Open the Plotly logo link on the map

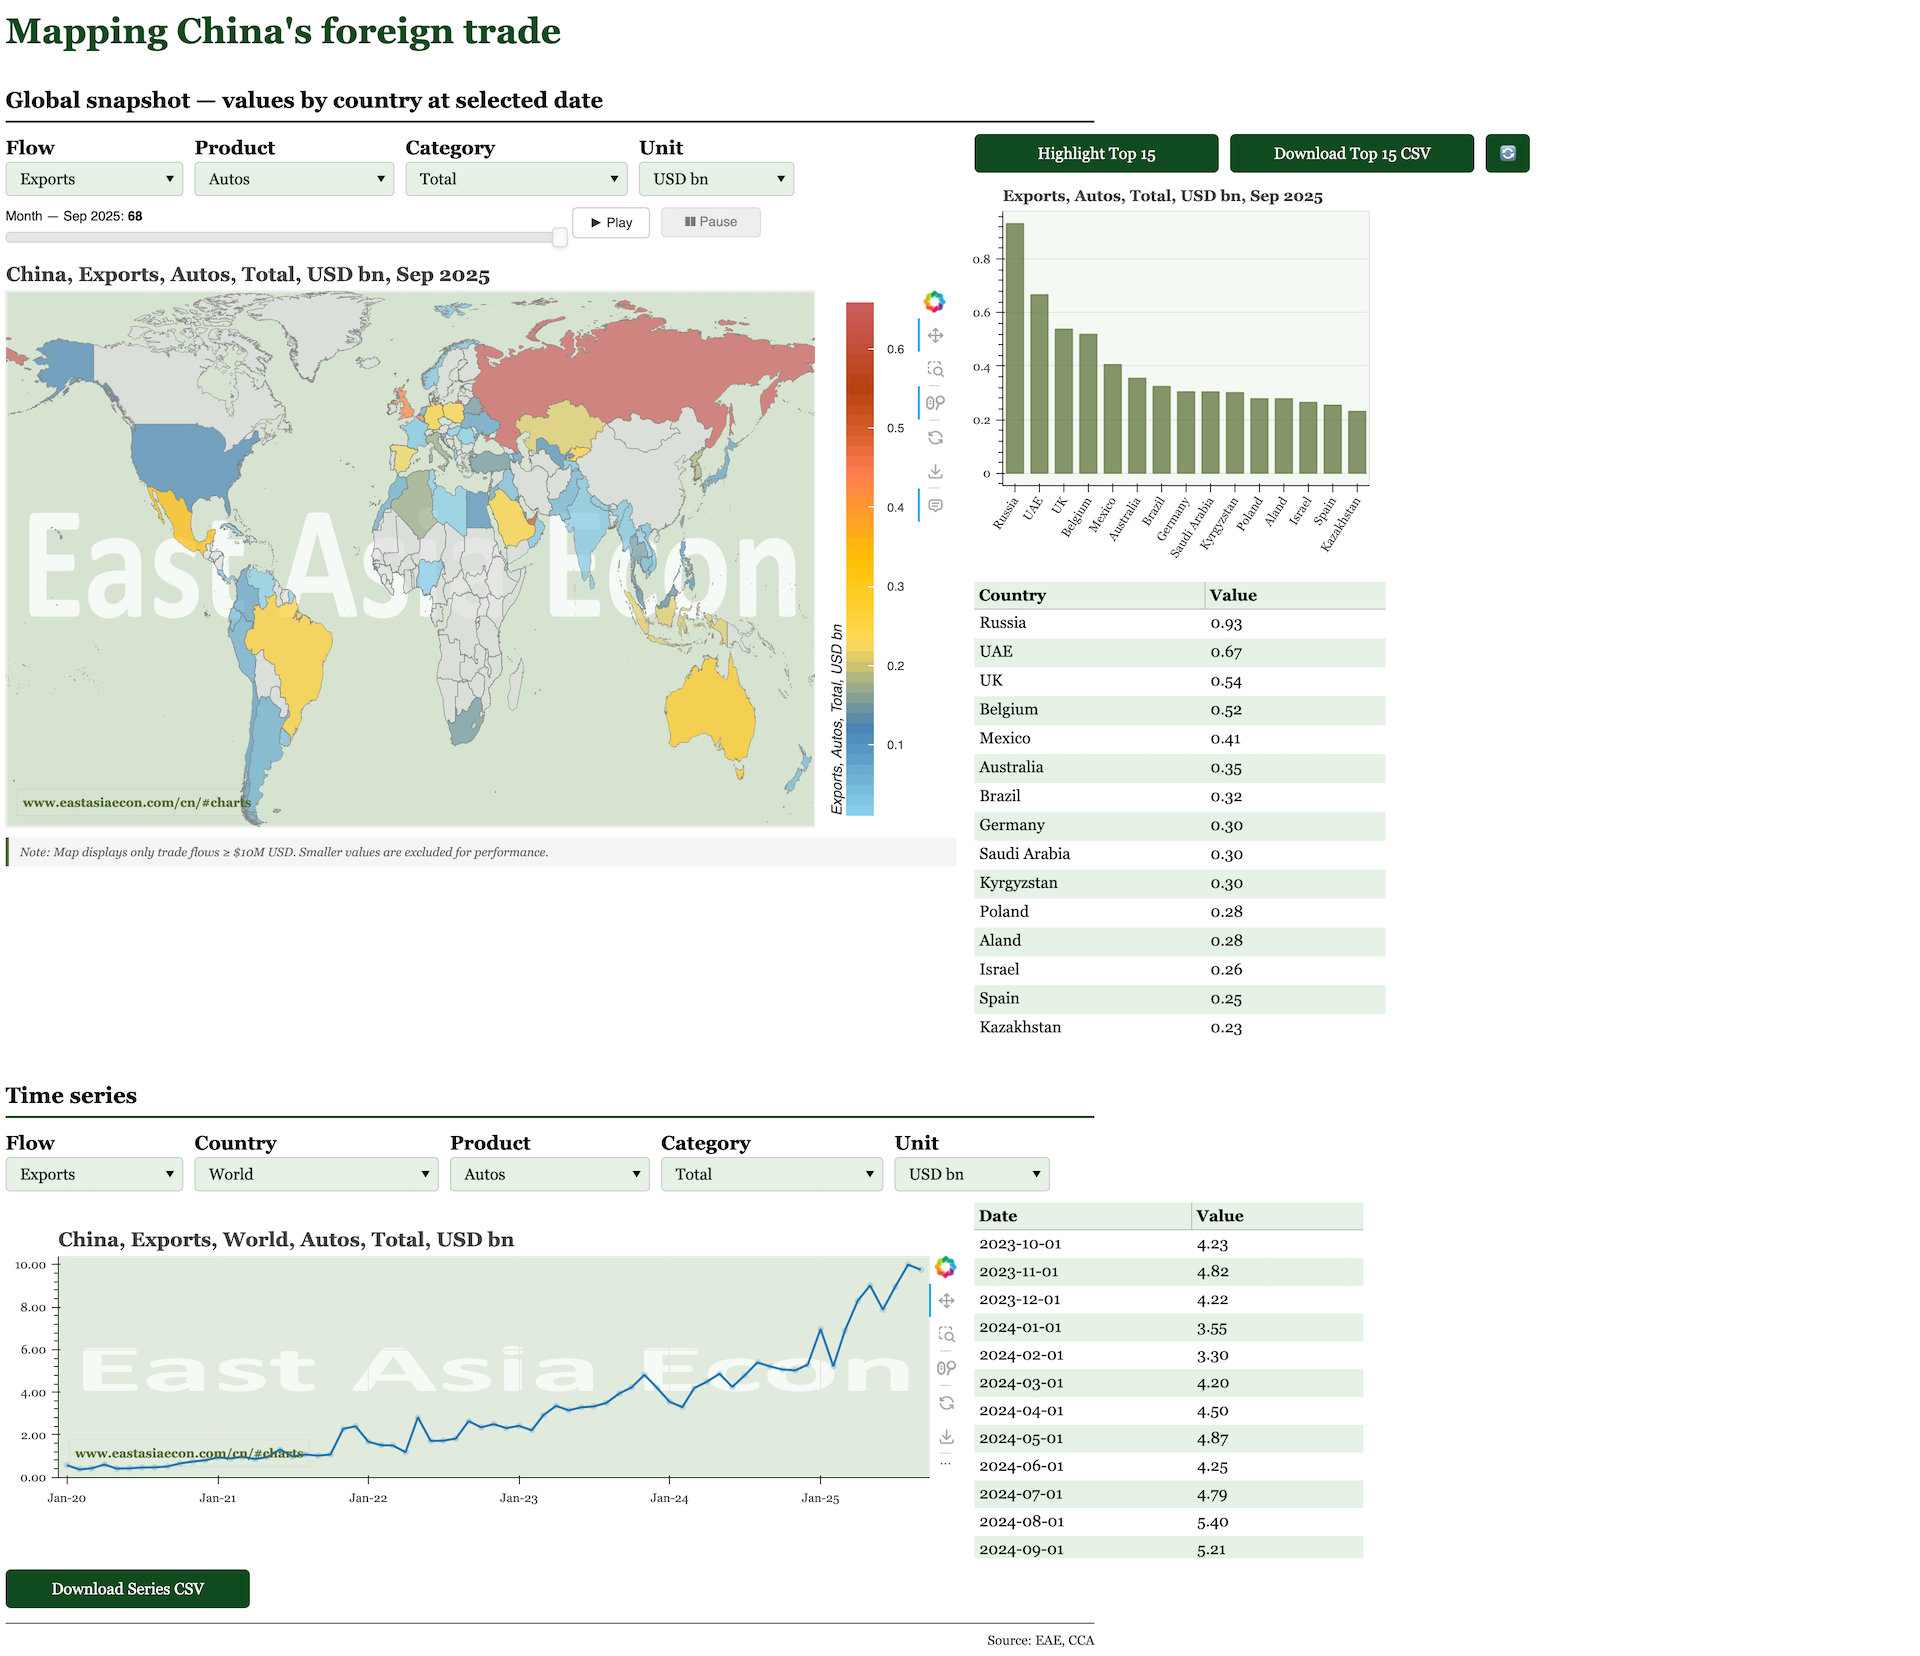point(934,301)
